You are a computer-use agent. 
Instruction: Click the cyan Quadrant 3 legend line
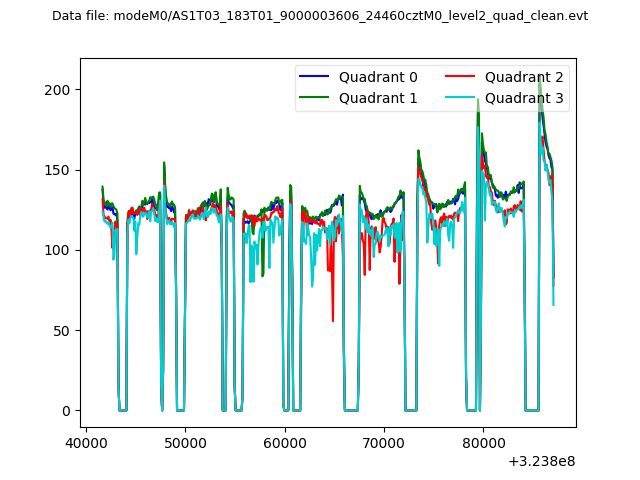pos(463,98)
